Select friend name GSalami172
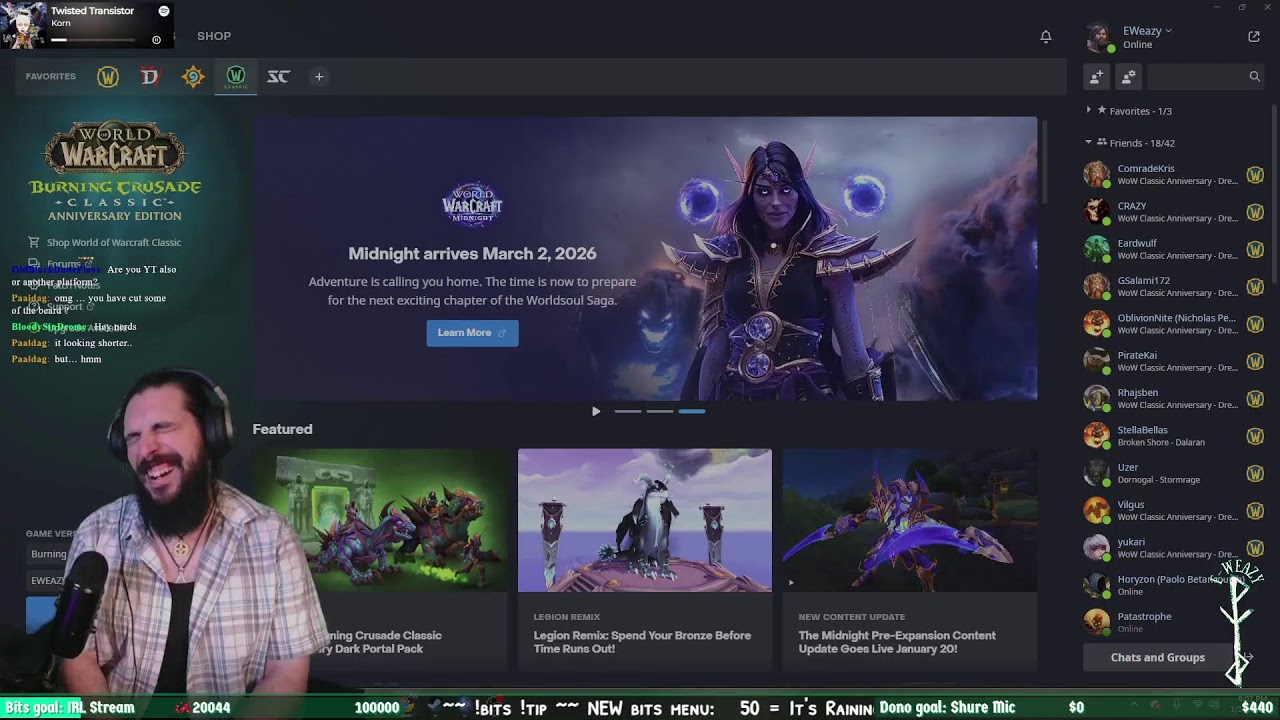The width and height of the screenshot is (1280, 720). pyautogui.click(x=1144, y=281)
